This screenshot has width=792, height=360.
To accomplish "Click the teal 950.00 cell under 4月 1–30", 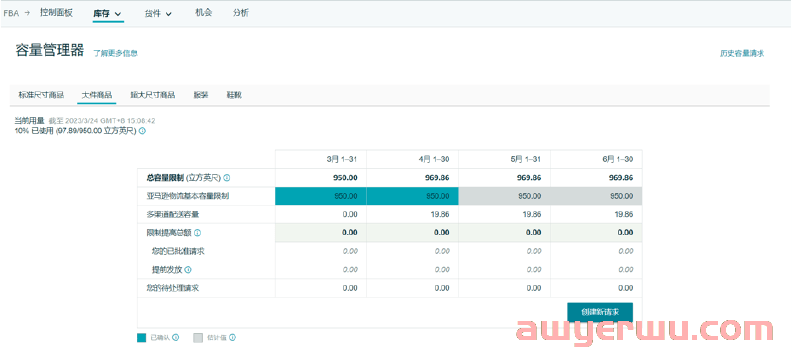I will point(413,196).
